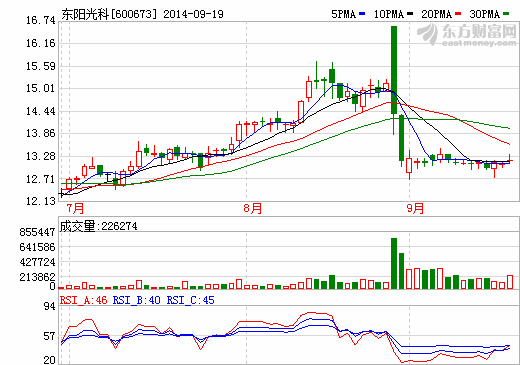Click the RSI_A:46 indicator label
The height and width of the screenshot is (365, 520).
pyautogui.click(x=84, y=300)
